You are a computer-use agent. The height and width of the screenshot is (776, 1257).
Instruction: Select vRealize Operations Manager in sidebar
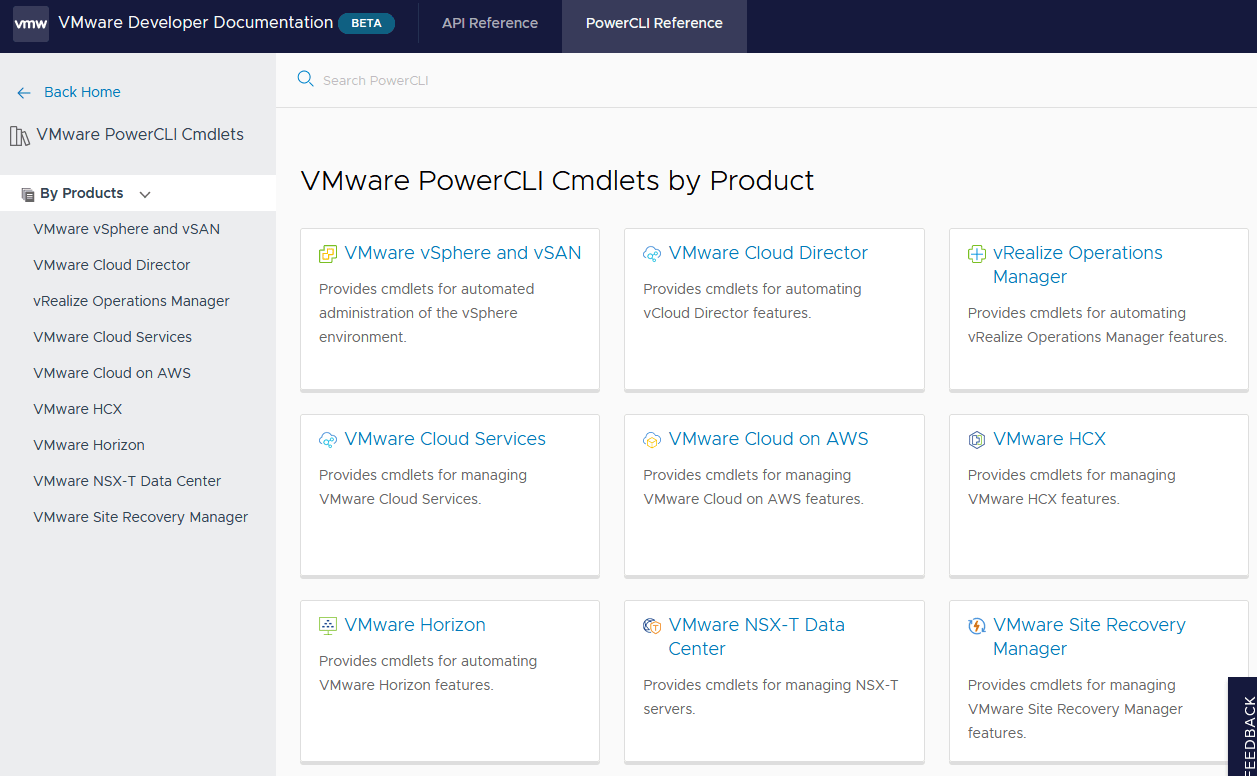pyautogui.click(x=131, y=301)
